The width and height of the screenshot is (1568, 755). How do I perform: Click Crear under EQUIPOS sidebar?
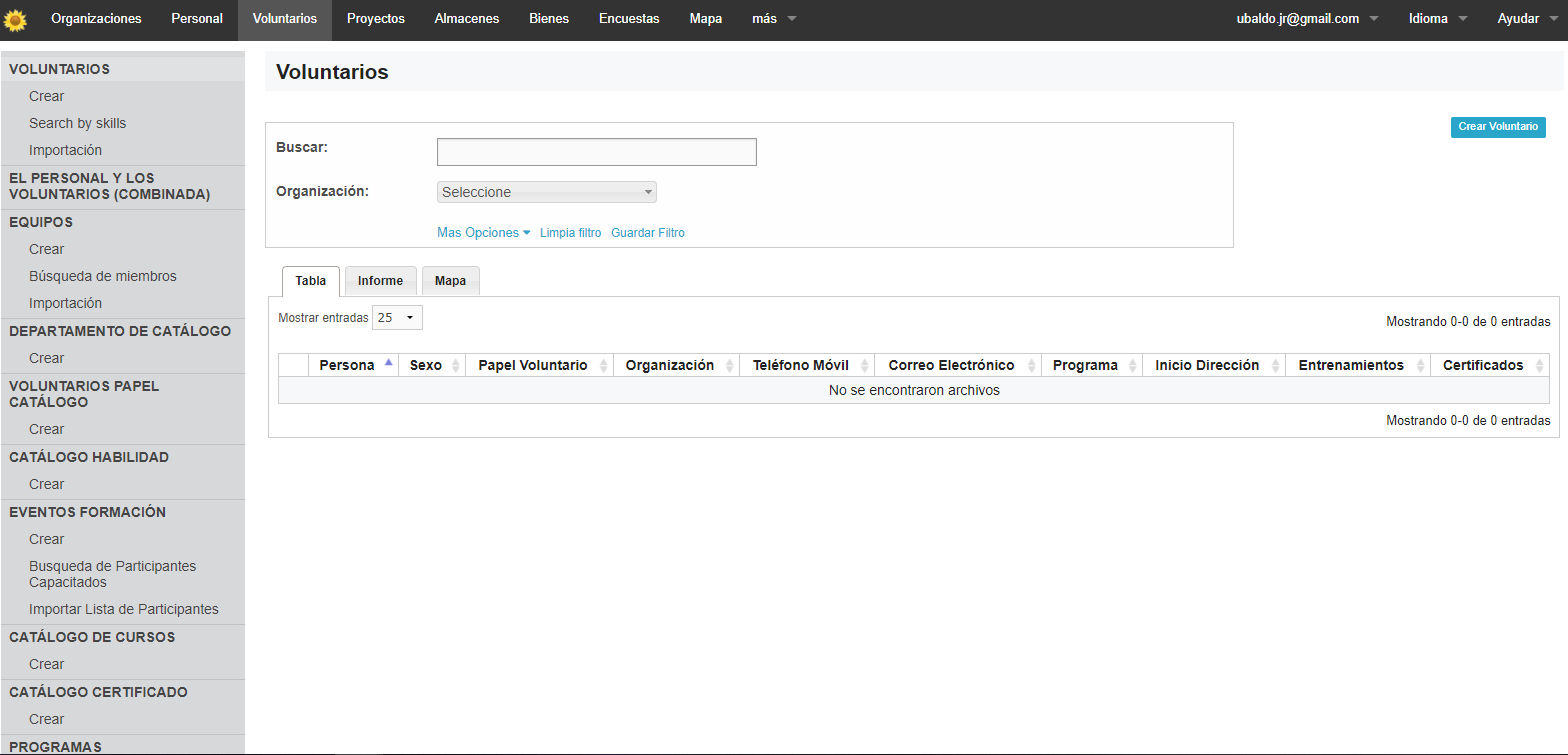[x=47, y=249]
